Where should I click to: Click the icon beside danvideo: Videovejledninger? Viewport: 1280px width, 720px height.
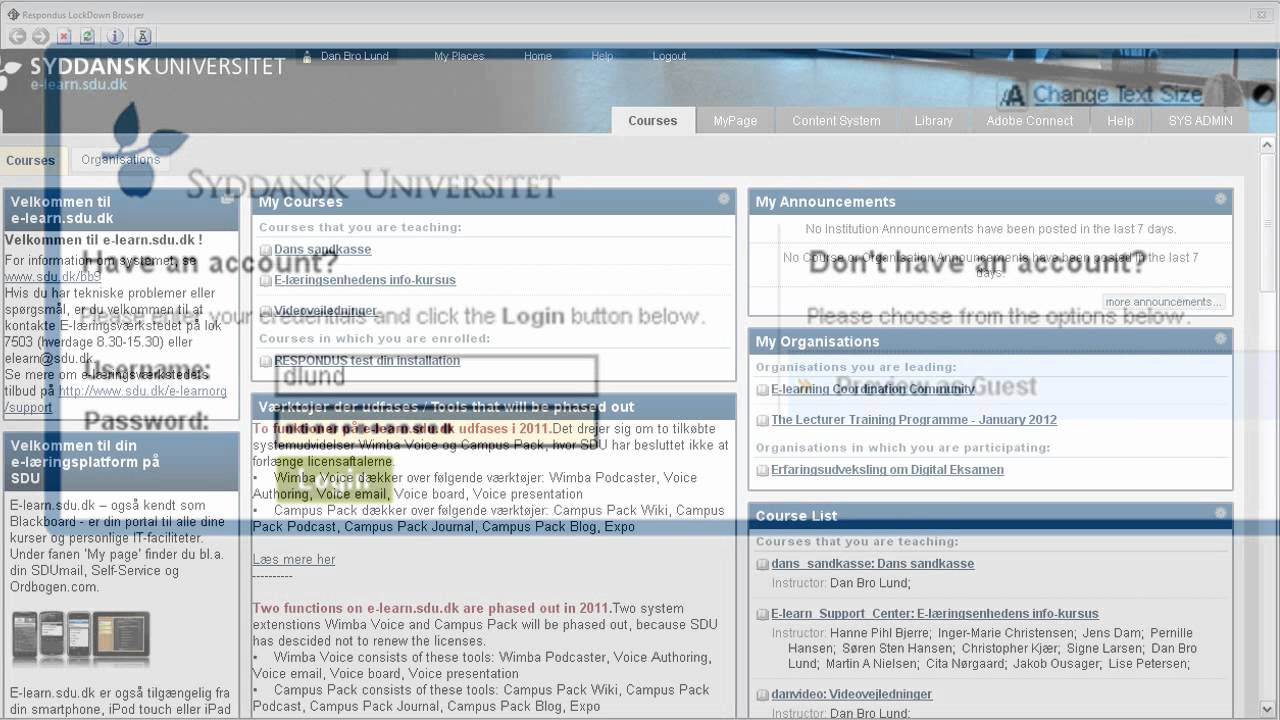pos(763,695)
